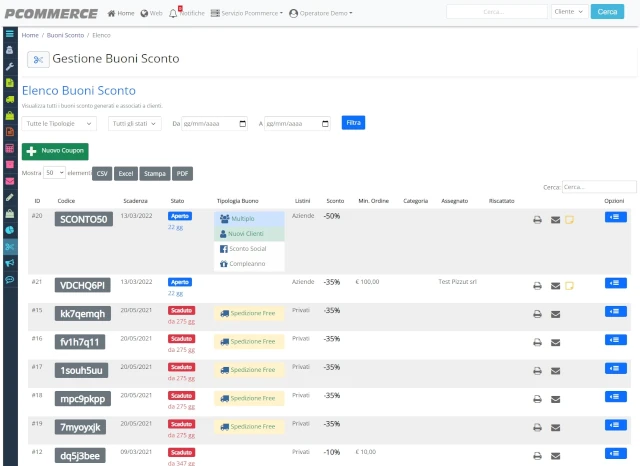
Task: Email coupon 1souh5uu
Action: pyautogui.click(x=556, y=371)
